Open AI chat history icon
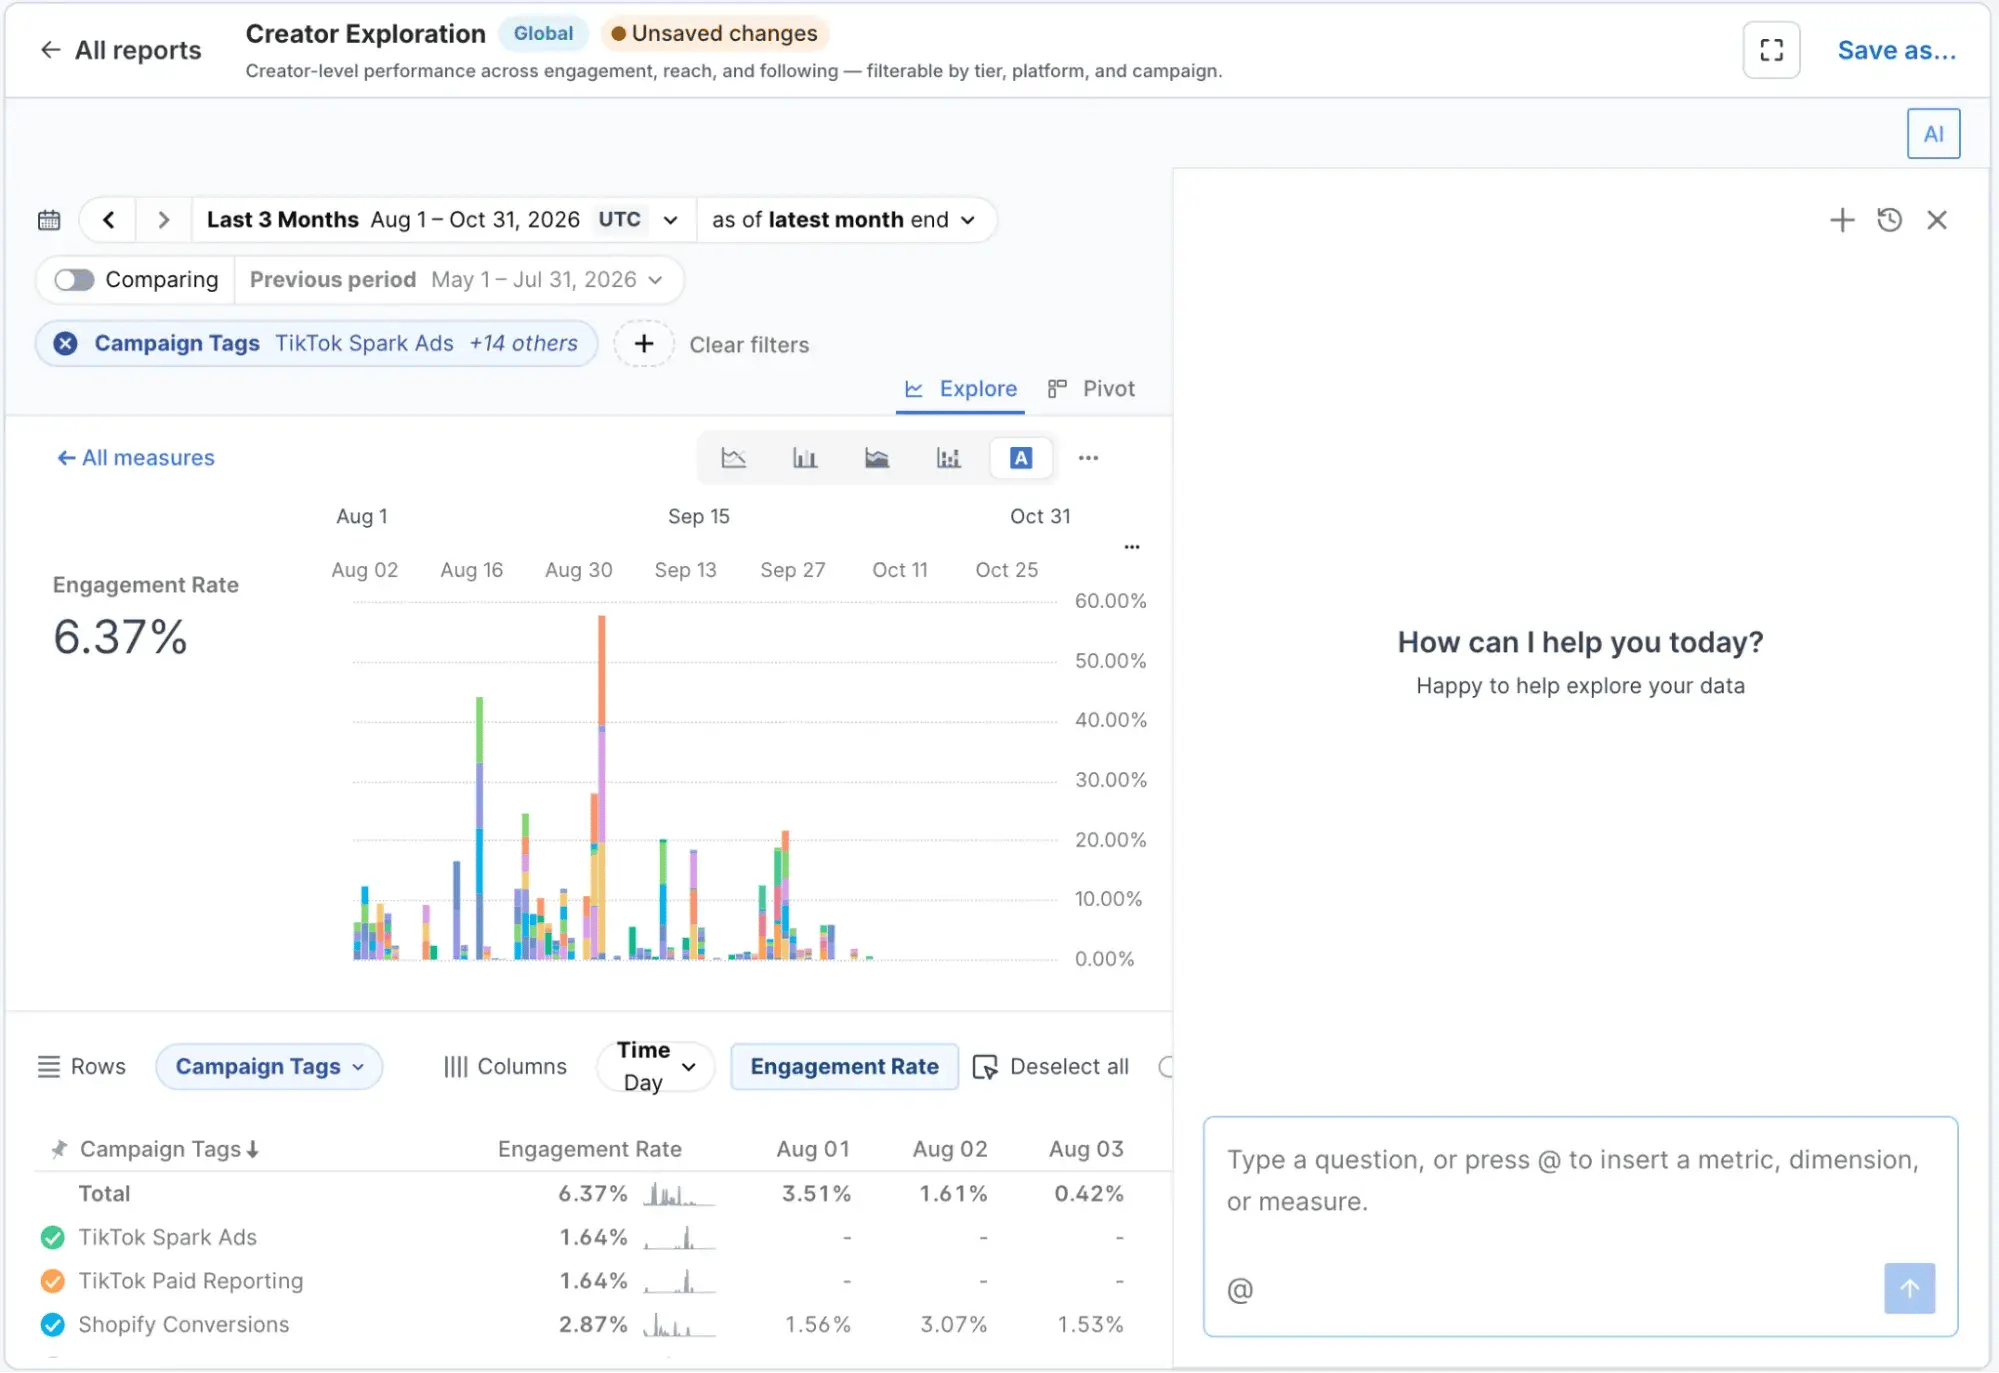1999x1373 pixels. [x=1889, y=220]
